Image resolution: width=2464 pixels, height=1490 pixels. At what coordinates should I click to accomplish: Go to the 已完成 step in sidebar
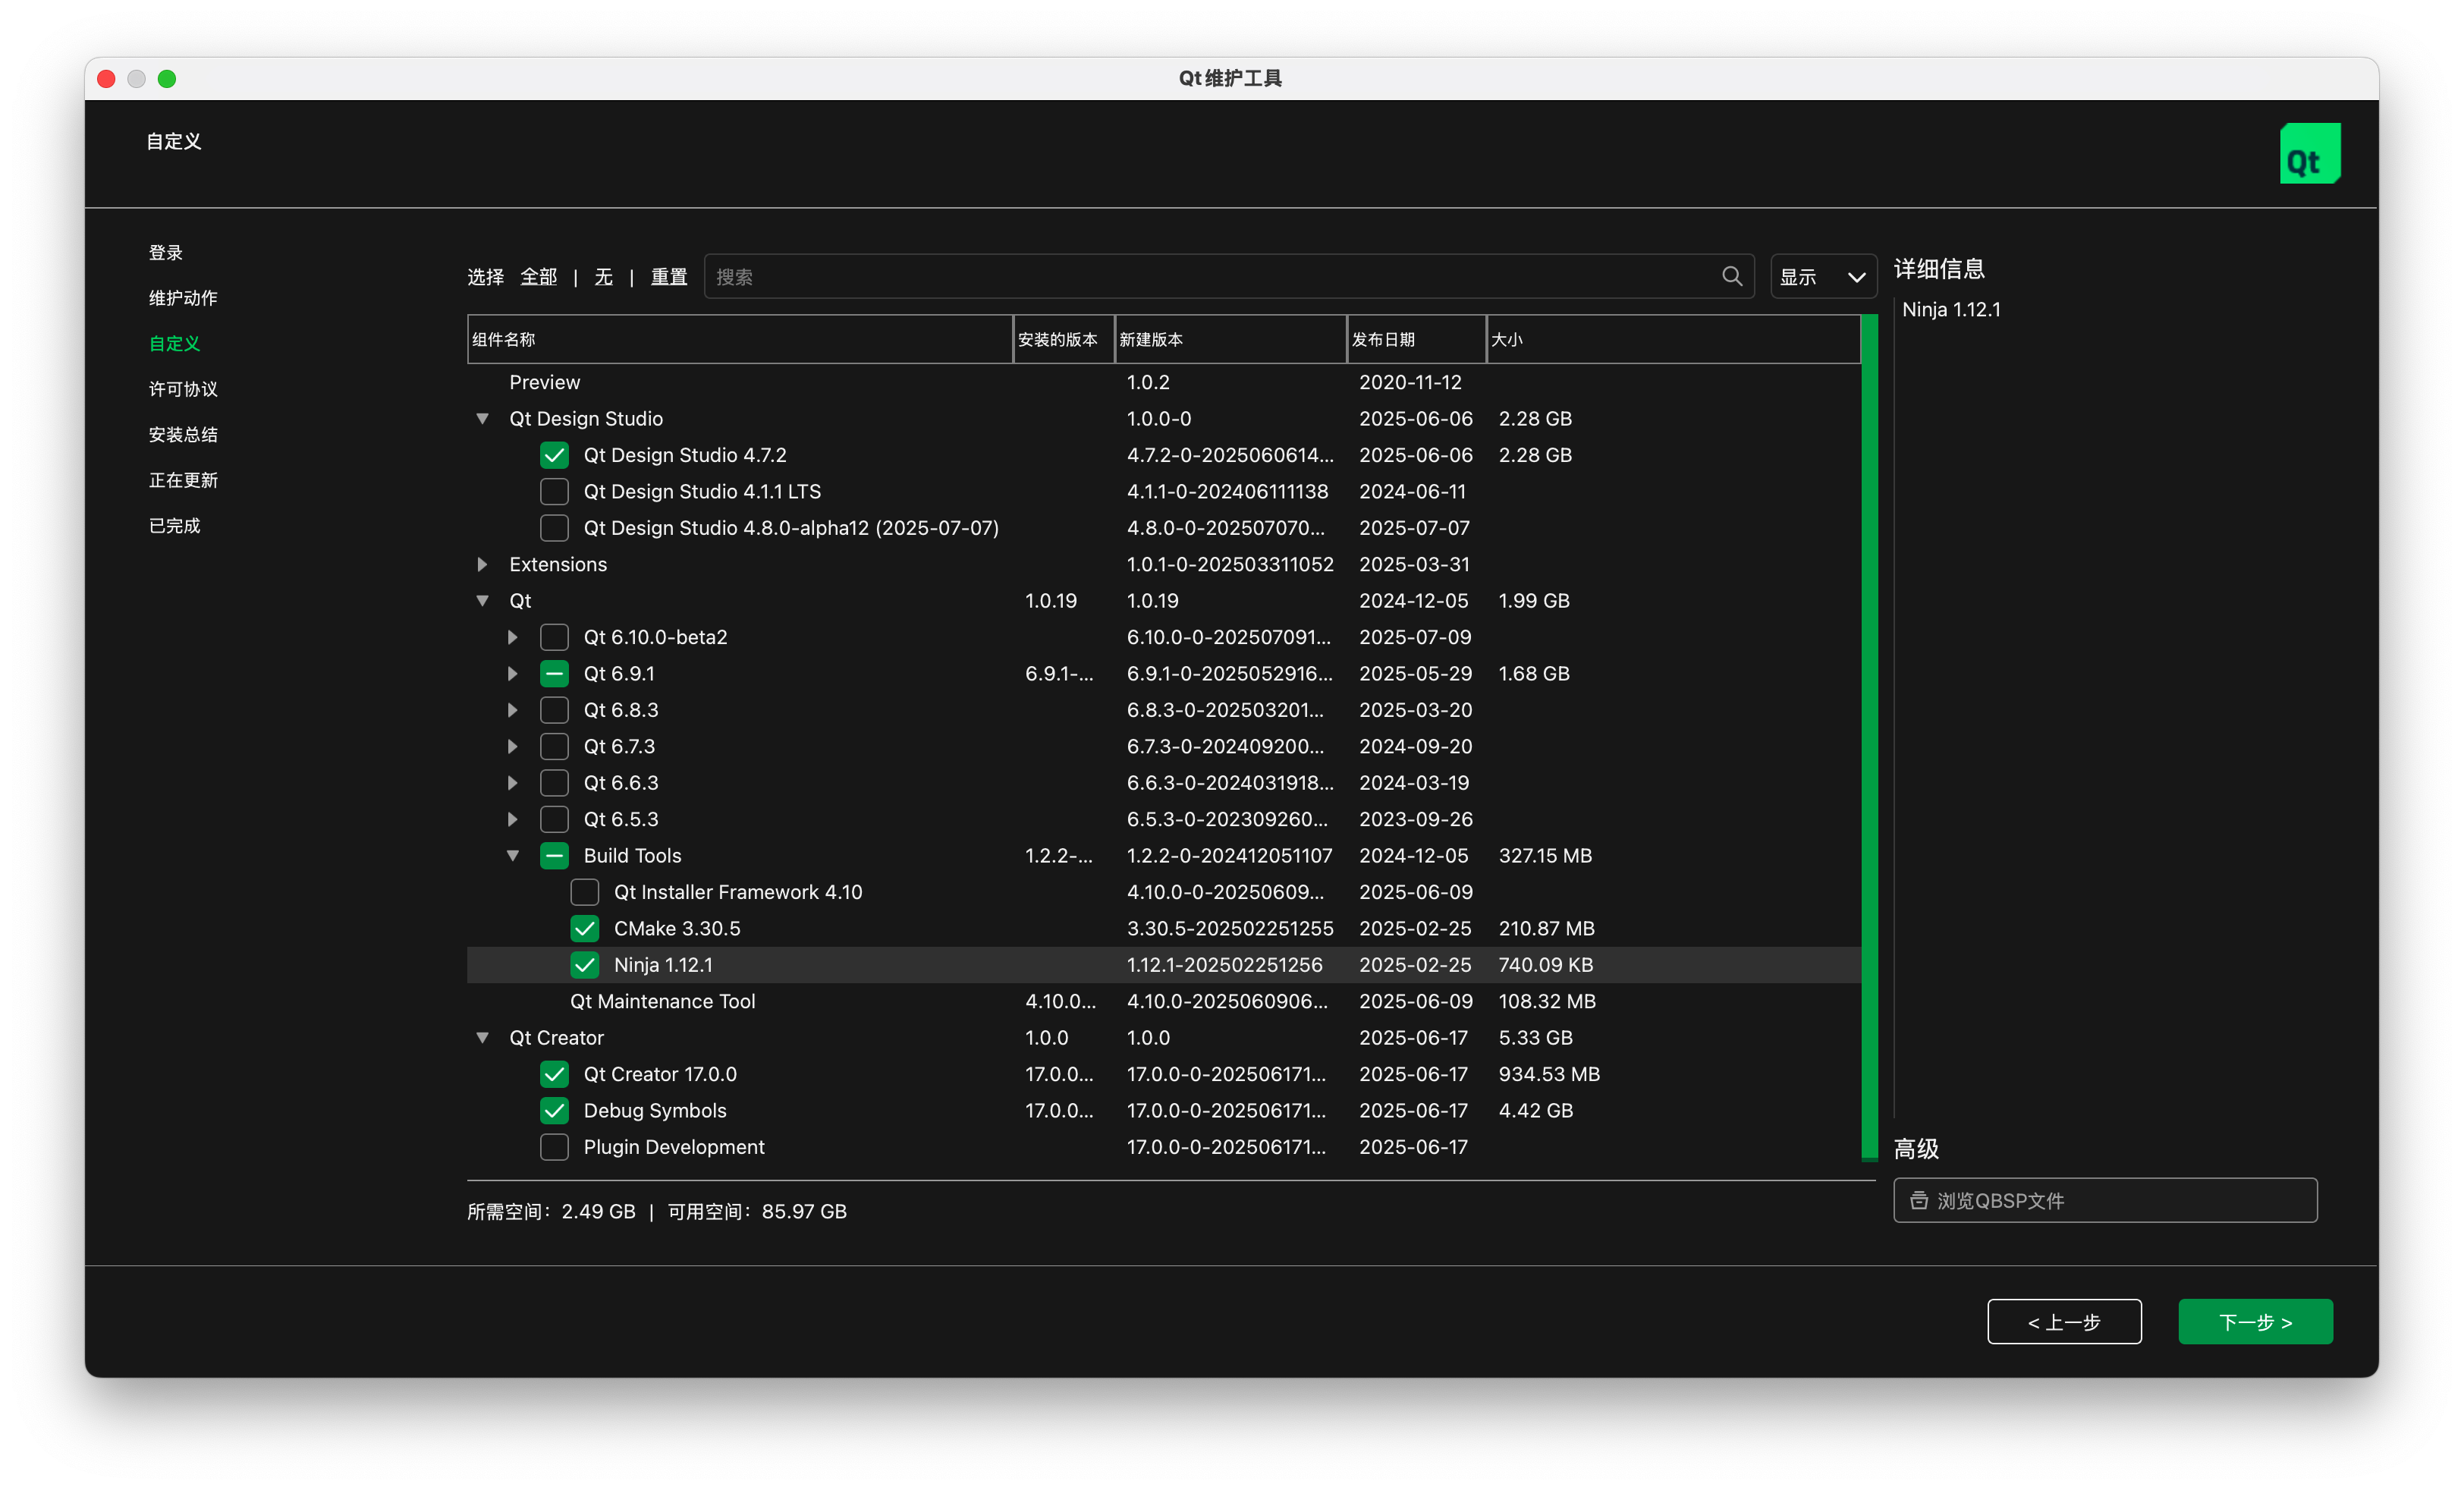(x=175, y=525)
